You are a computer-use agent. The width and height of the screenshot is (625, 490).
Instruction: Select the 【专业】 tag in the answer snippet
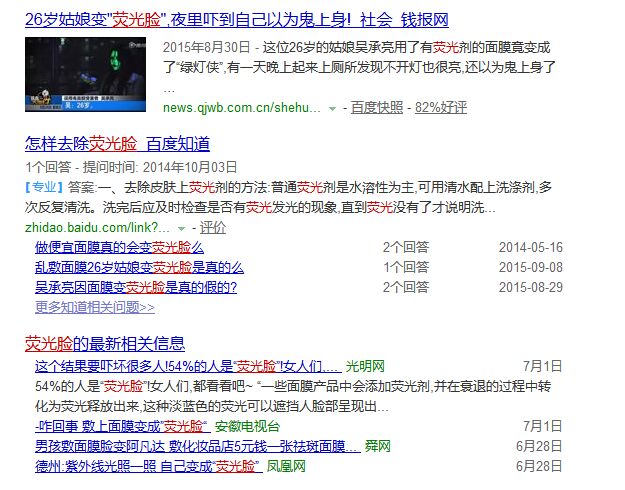44,187
